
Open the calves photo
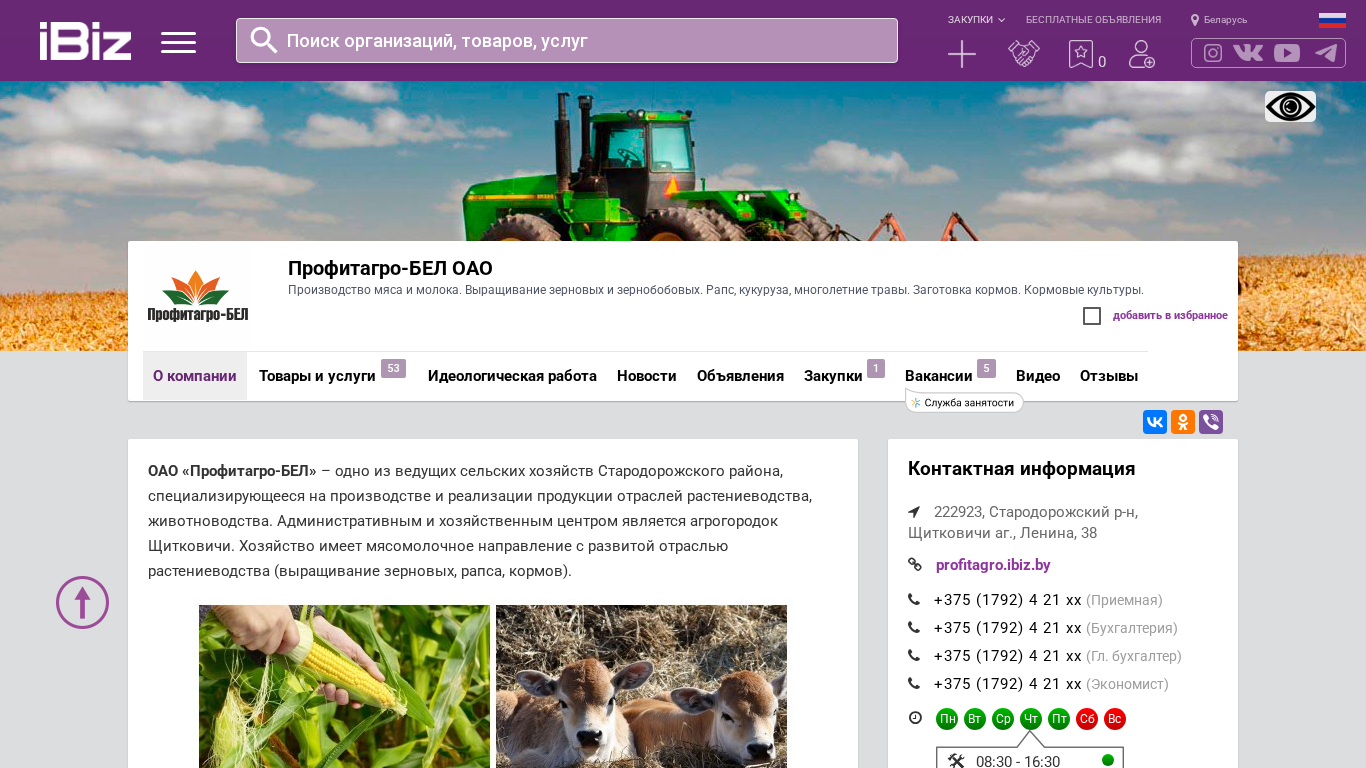[641, 686]
